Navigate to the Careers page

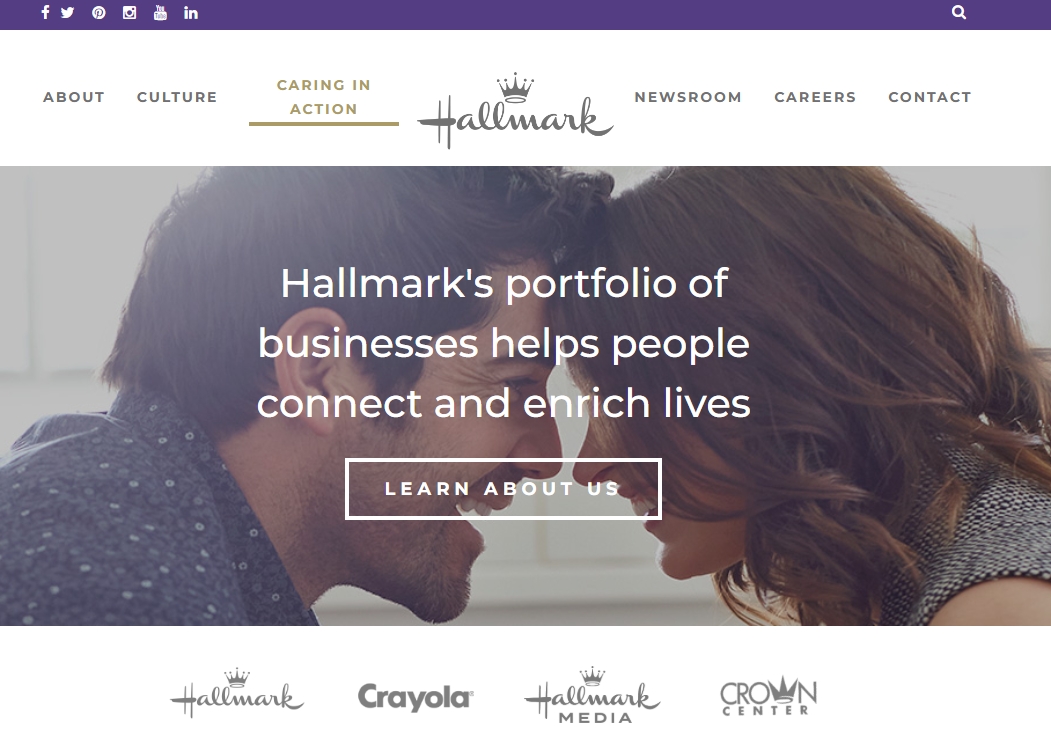815,97
